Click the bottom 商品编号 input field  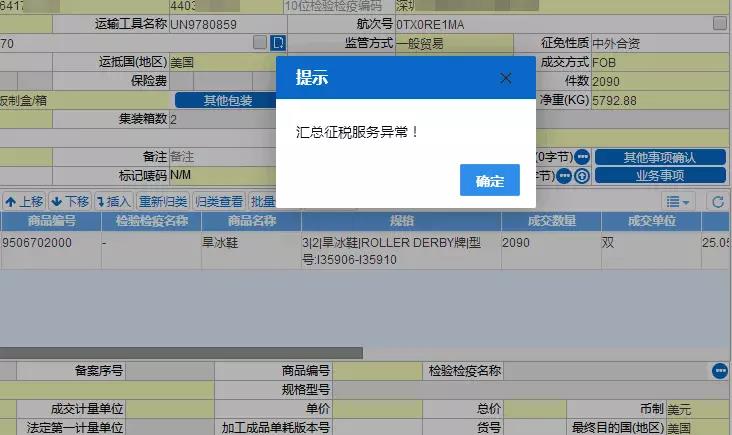[x=377, y=371]
